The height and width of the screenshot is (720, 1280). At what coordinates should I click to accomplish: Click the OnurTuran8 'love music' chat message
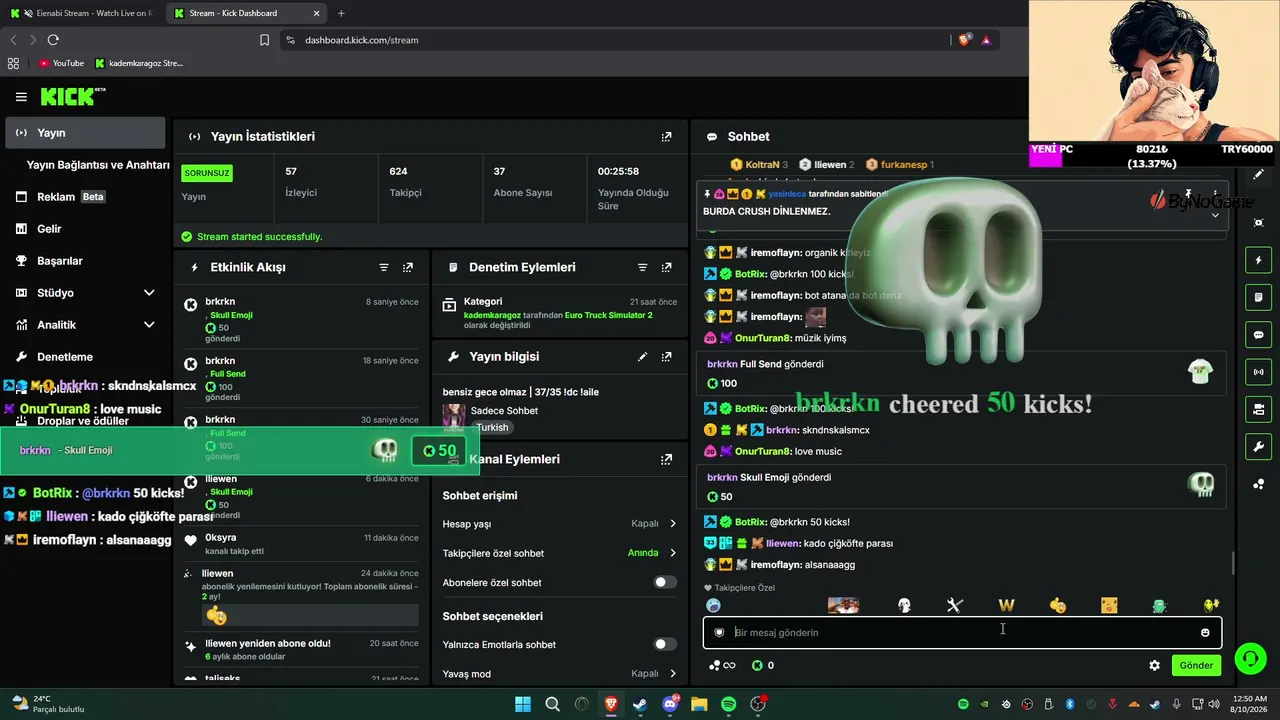click(x=774, y=452)
